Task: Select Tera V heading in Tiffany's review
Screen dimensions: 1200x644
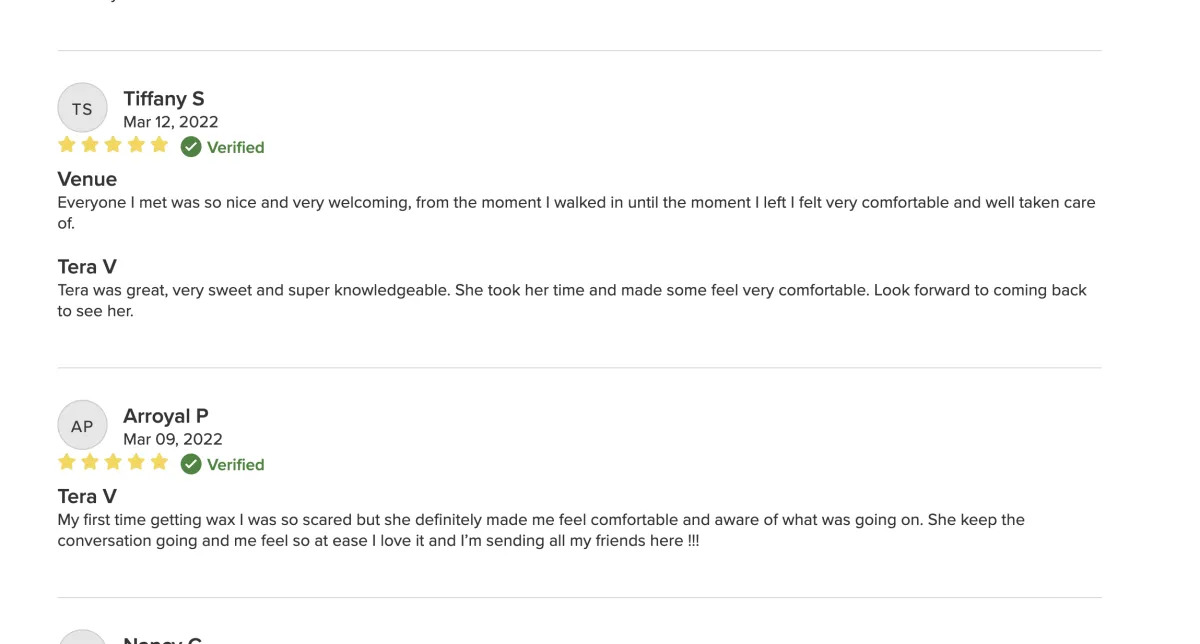Action: pyautogui.click(x=87, y=266)
